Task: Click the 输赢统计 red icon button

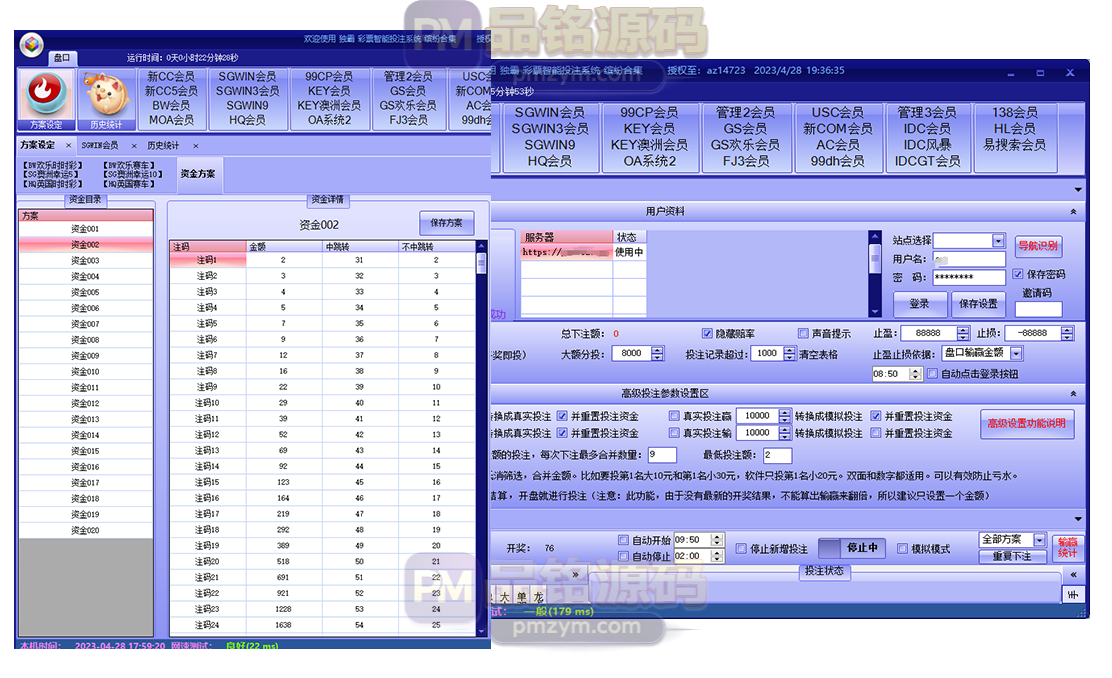Action: [x=1067, y=548]
